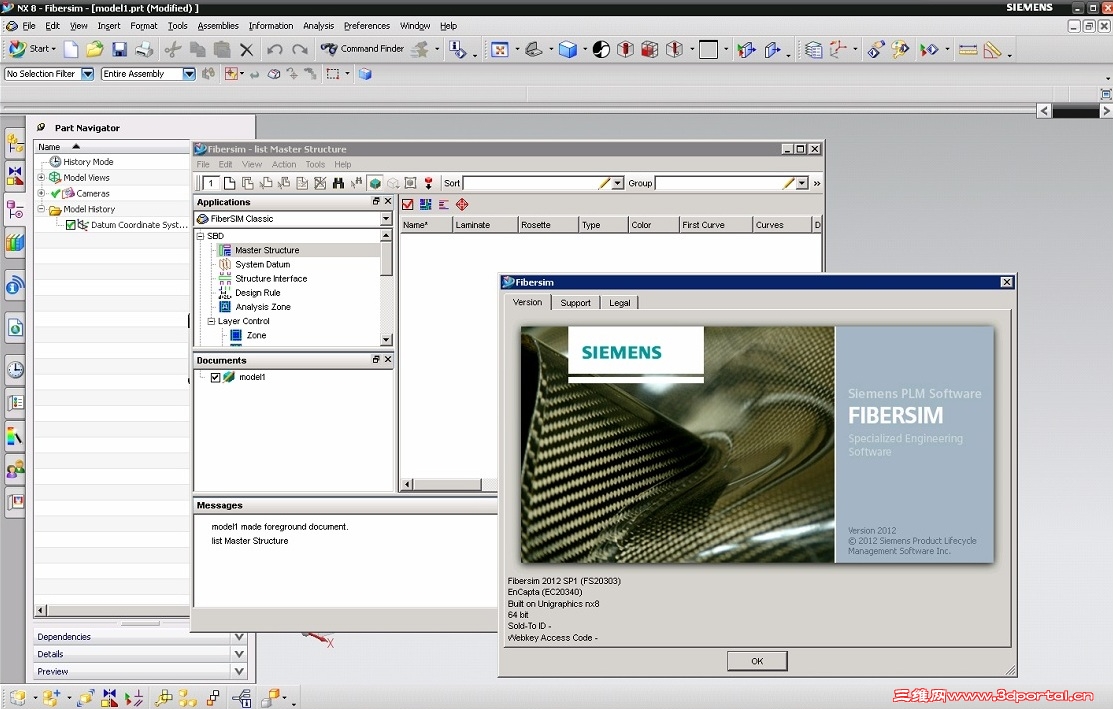
Task: Click the shaded solid cube icon in Fibersim toolbar
Action: [375, 182]
